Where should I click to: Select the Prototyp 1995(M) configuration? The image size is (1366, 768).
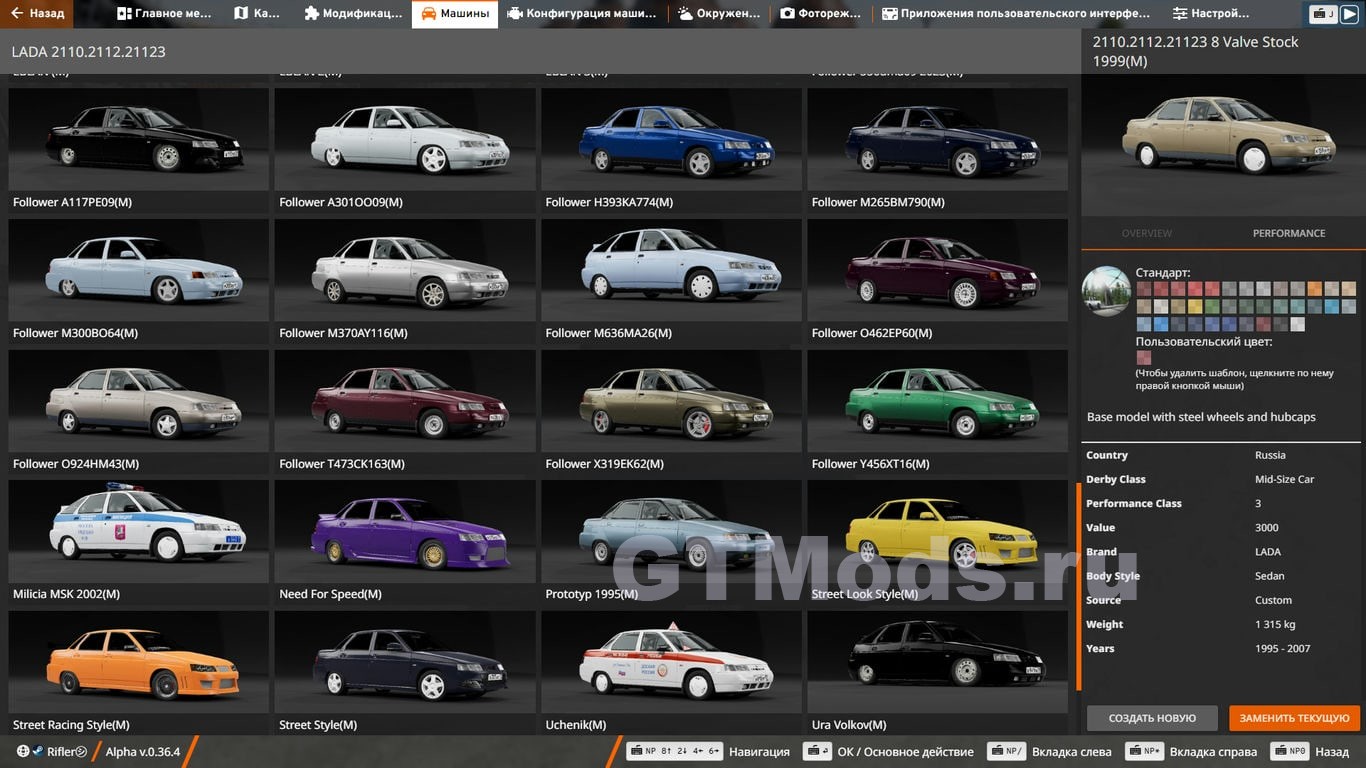pos(671,542)
